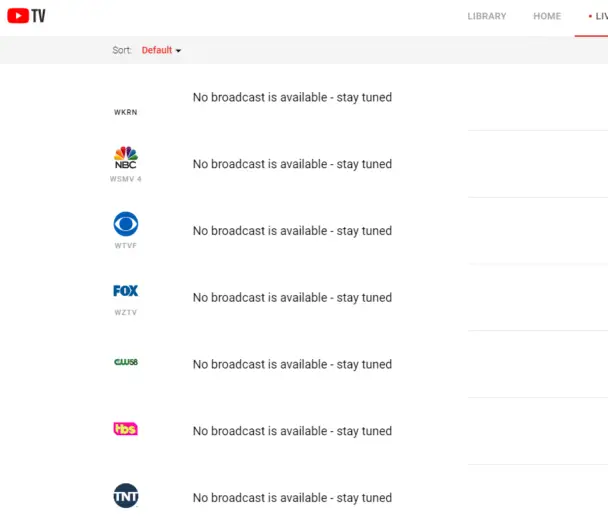Viewport: 608px width, 522px height.
Task: Open the WKRN no broadcast listing
Action: click(x=292, y=97)
